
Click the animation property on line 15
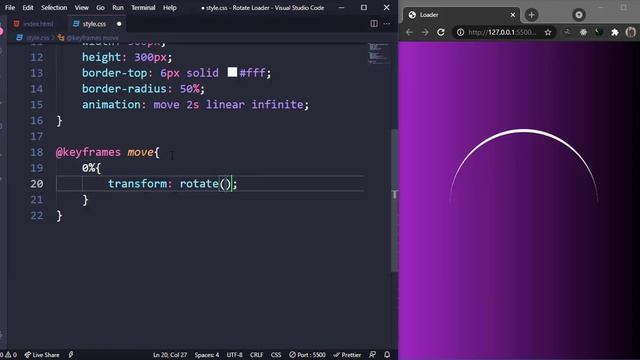click(x=111, y=104)
